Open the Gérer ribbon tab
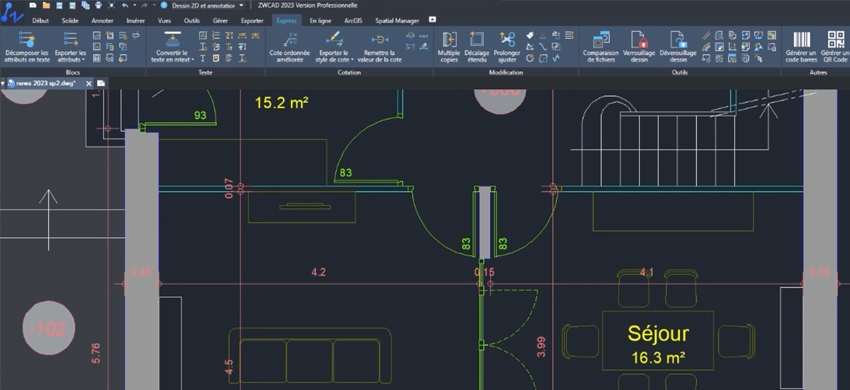Viewport: 850px width, 390px height. (220, 21)
